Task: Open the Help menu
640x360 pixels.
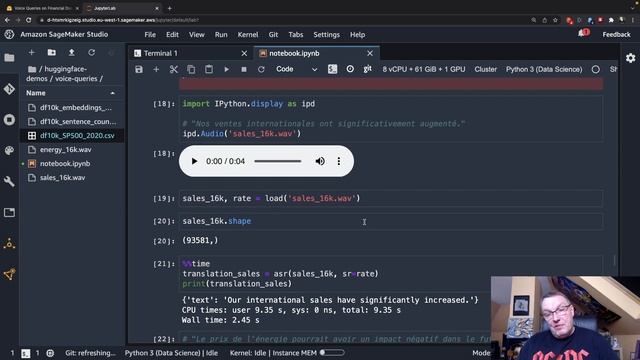Action: [357, 35]
